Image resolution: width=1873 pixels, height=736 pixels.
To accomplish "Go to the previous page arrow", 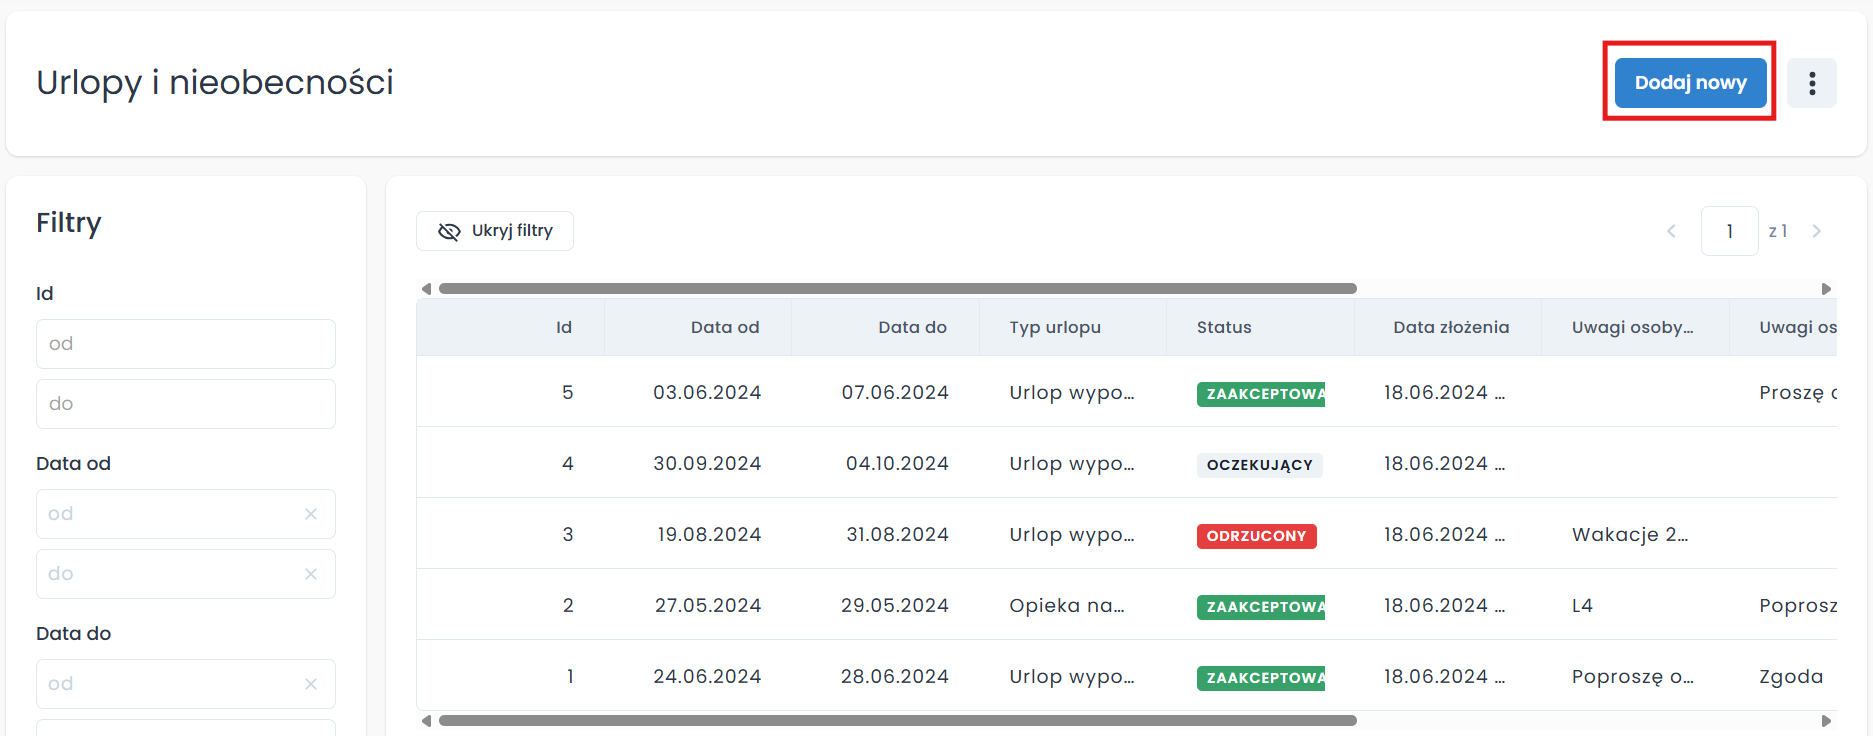I will (1671, 231).
